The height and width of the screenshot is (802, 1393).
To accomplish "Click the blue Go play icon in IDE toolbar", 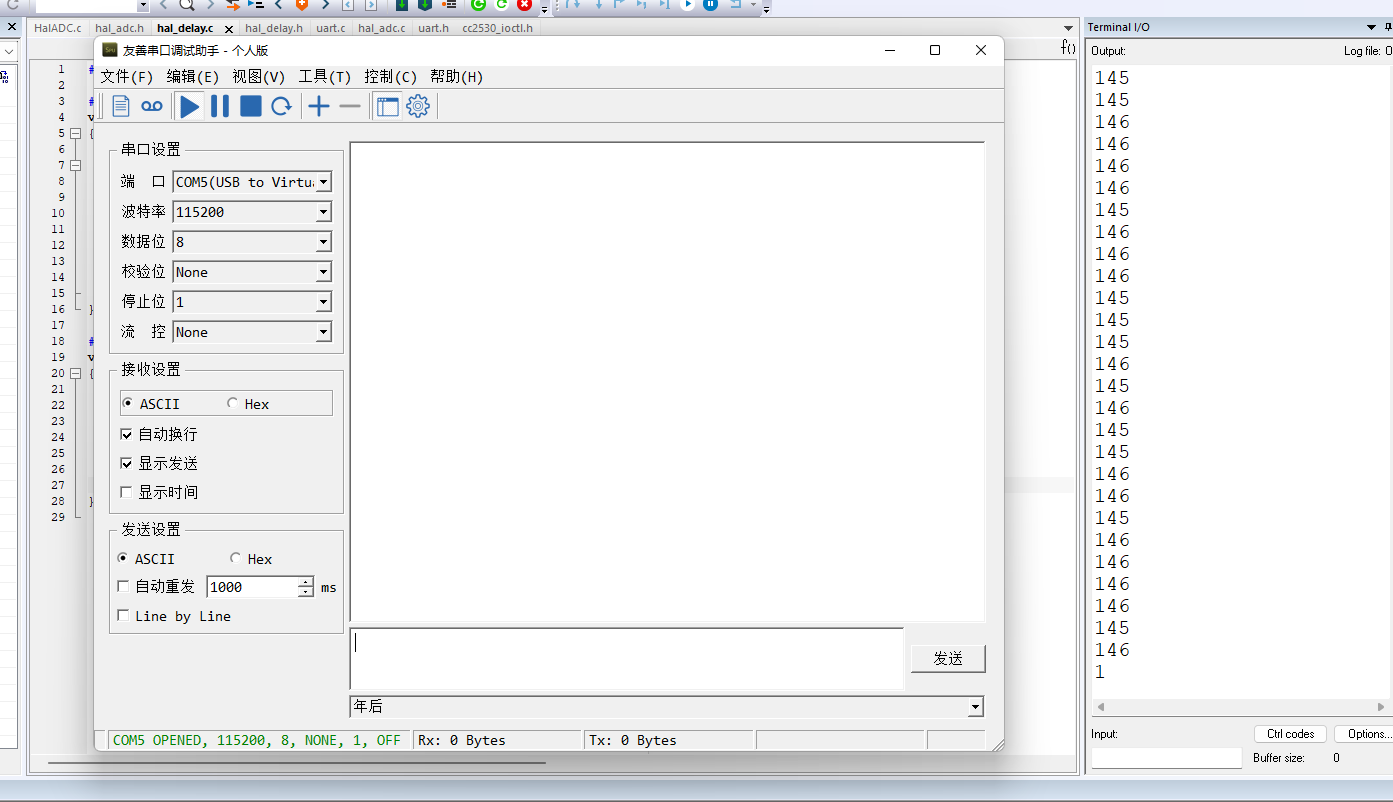I will [688, 5].
